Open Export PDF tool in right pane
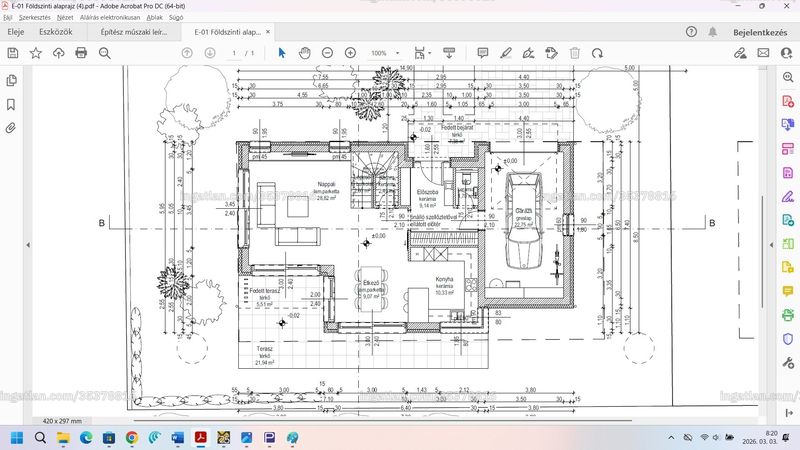The width and height of the screenshot is (800, 450). point(788,124)
